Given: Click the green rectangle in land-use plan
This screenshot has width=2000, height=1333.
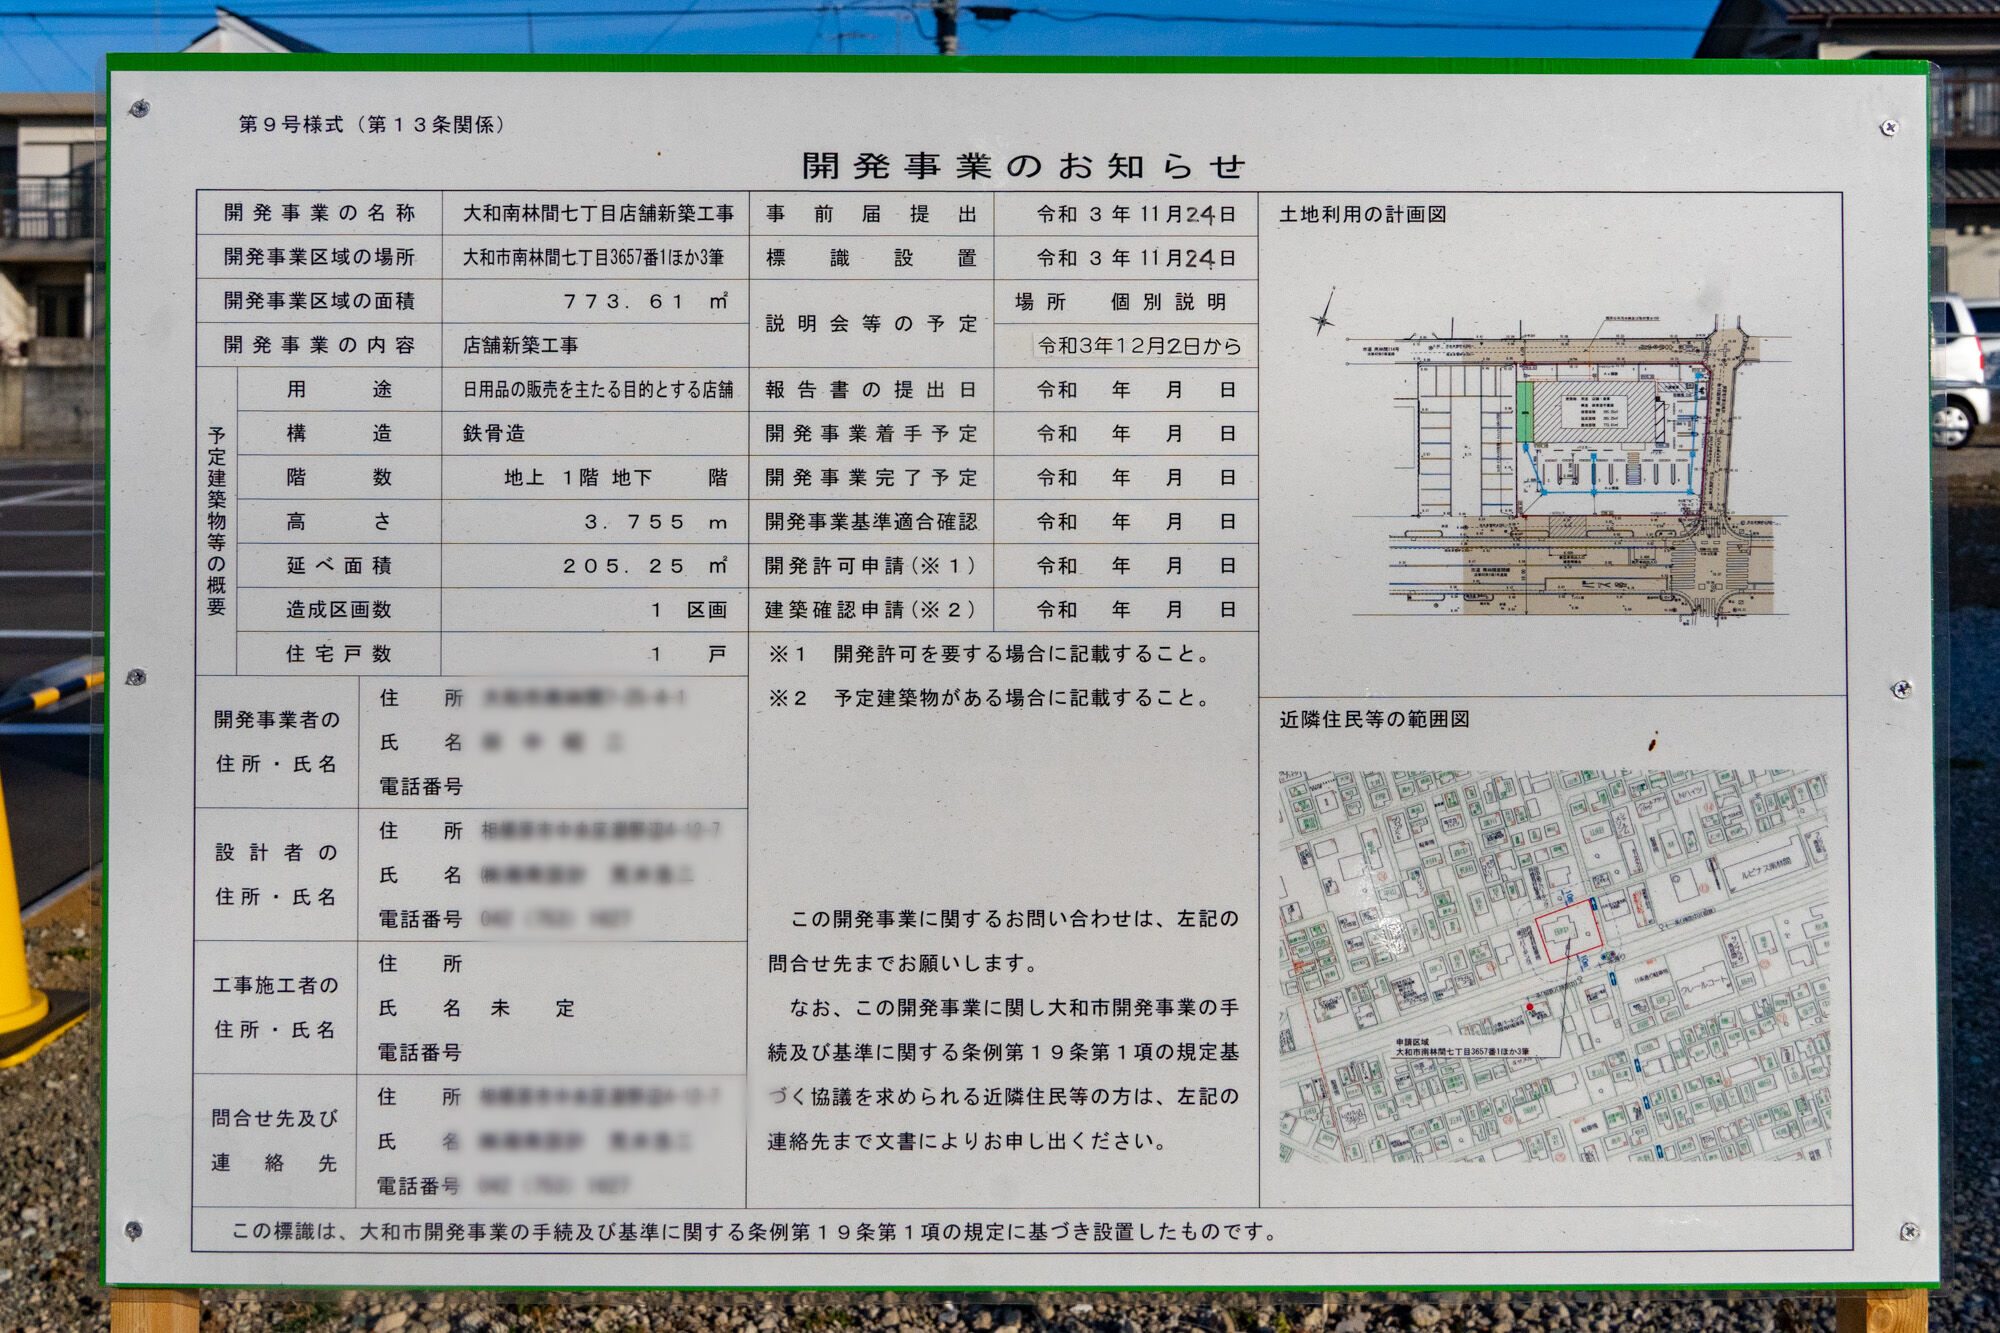Looking at the screenshot, I should pyautogui.click(x=1524, y=411).
